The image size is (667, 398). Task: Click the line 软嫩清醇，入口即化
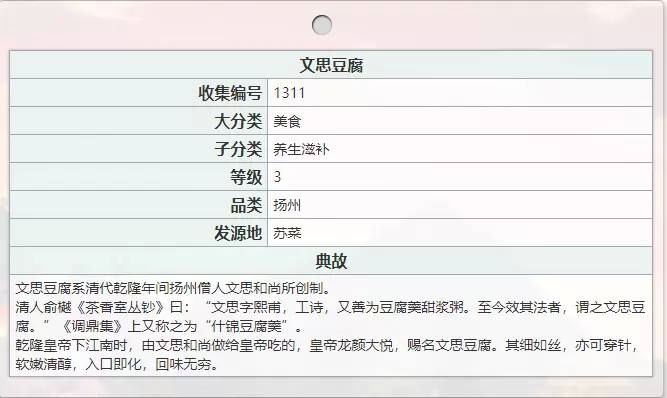point(117,364)
